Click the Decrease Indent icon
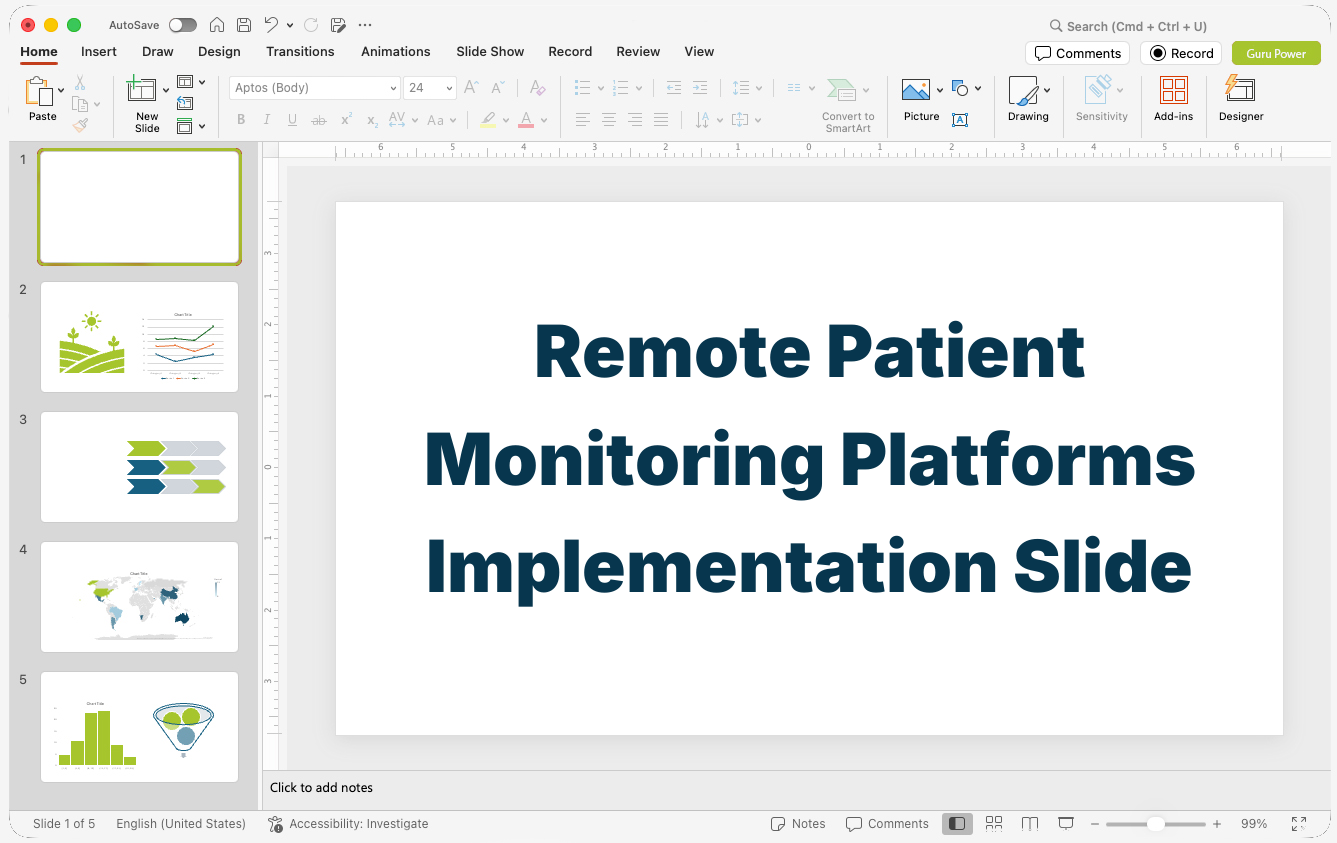The width and height of the screenshot is (1337, 843). (674, 88)
